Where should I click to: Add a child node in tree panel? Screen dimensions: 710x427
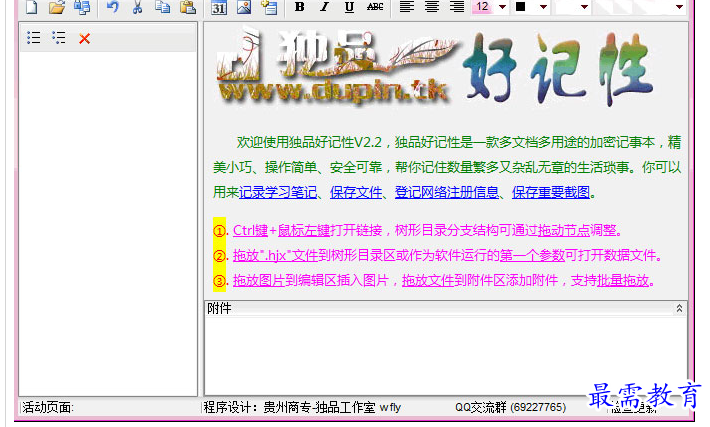point(59,38)
